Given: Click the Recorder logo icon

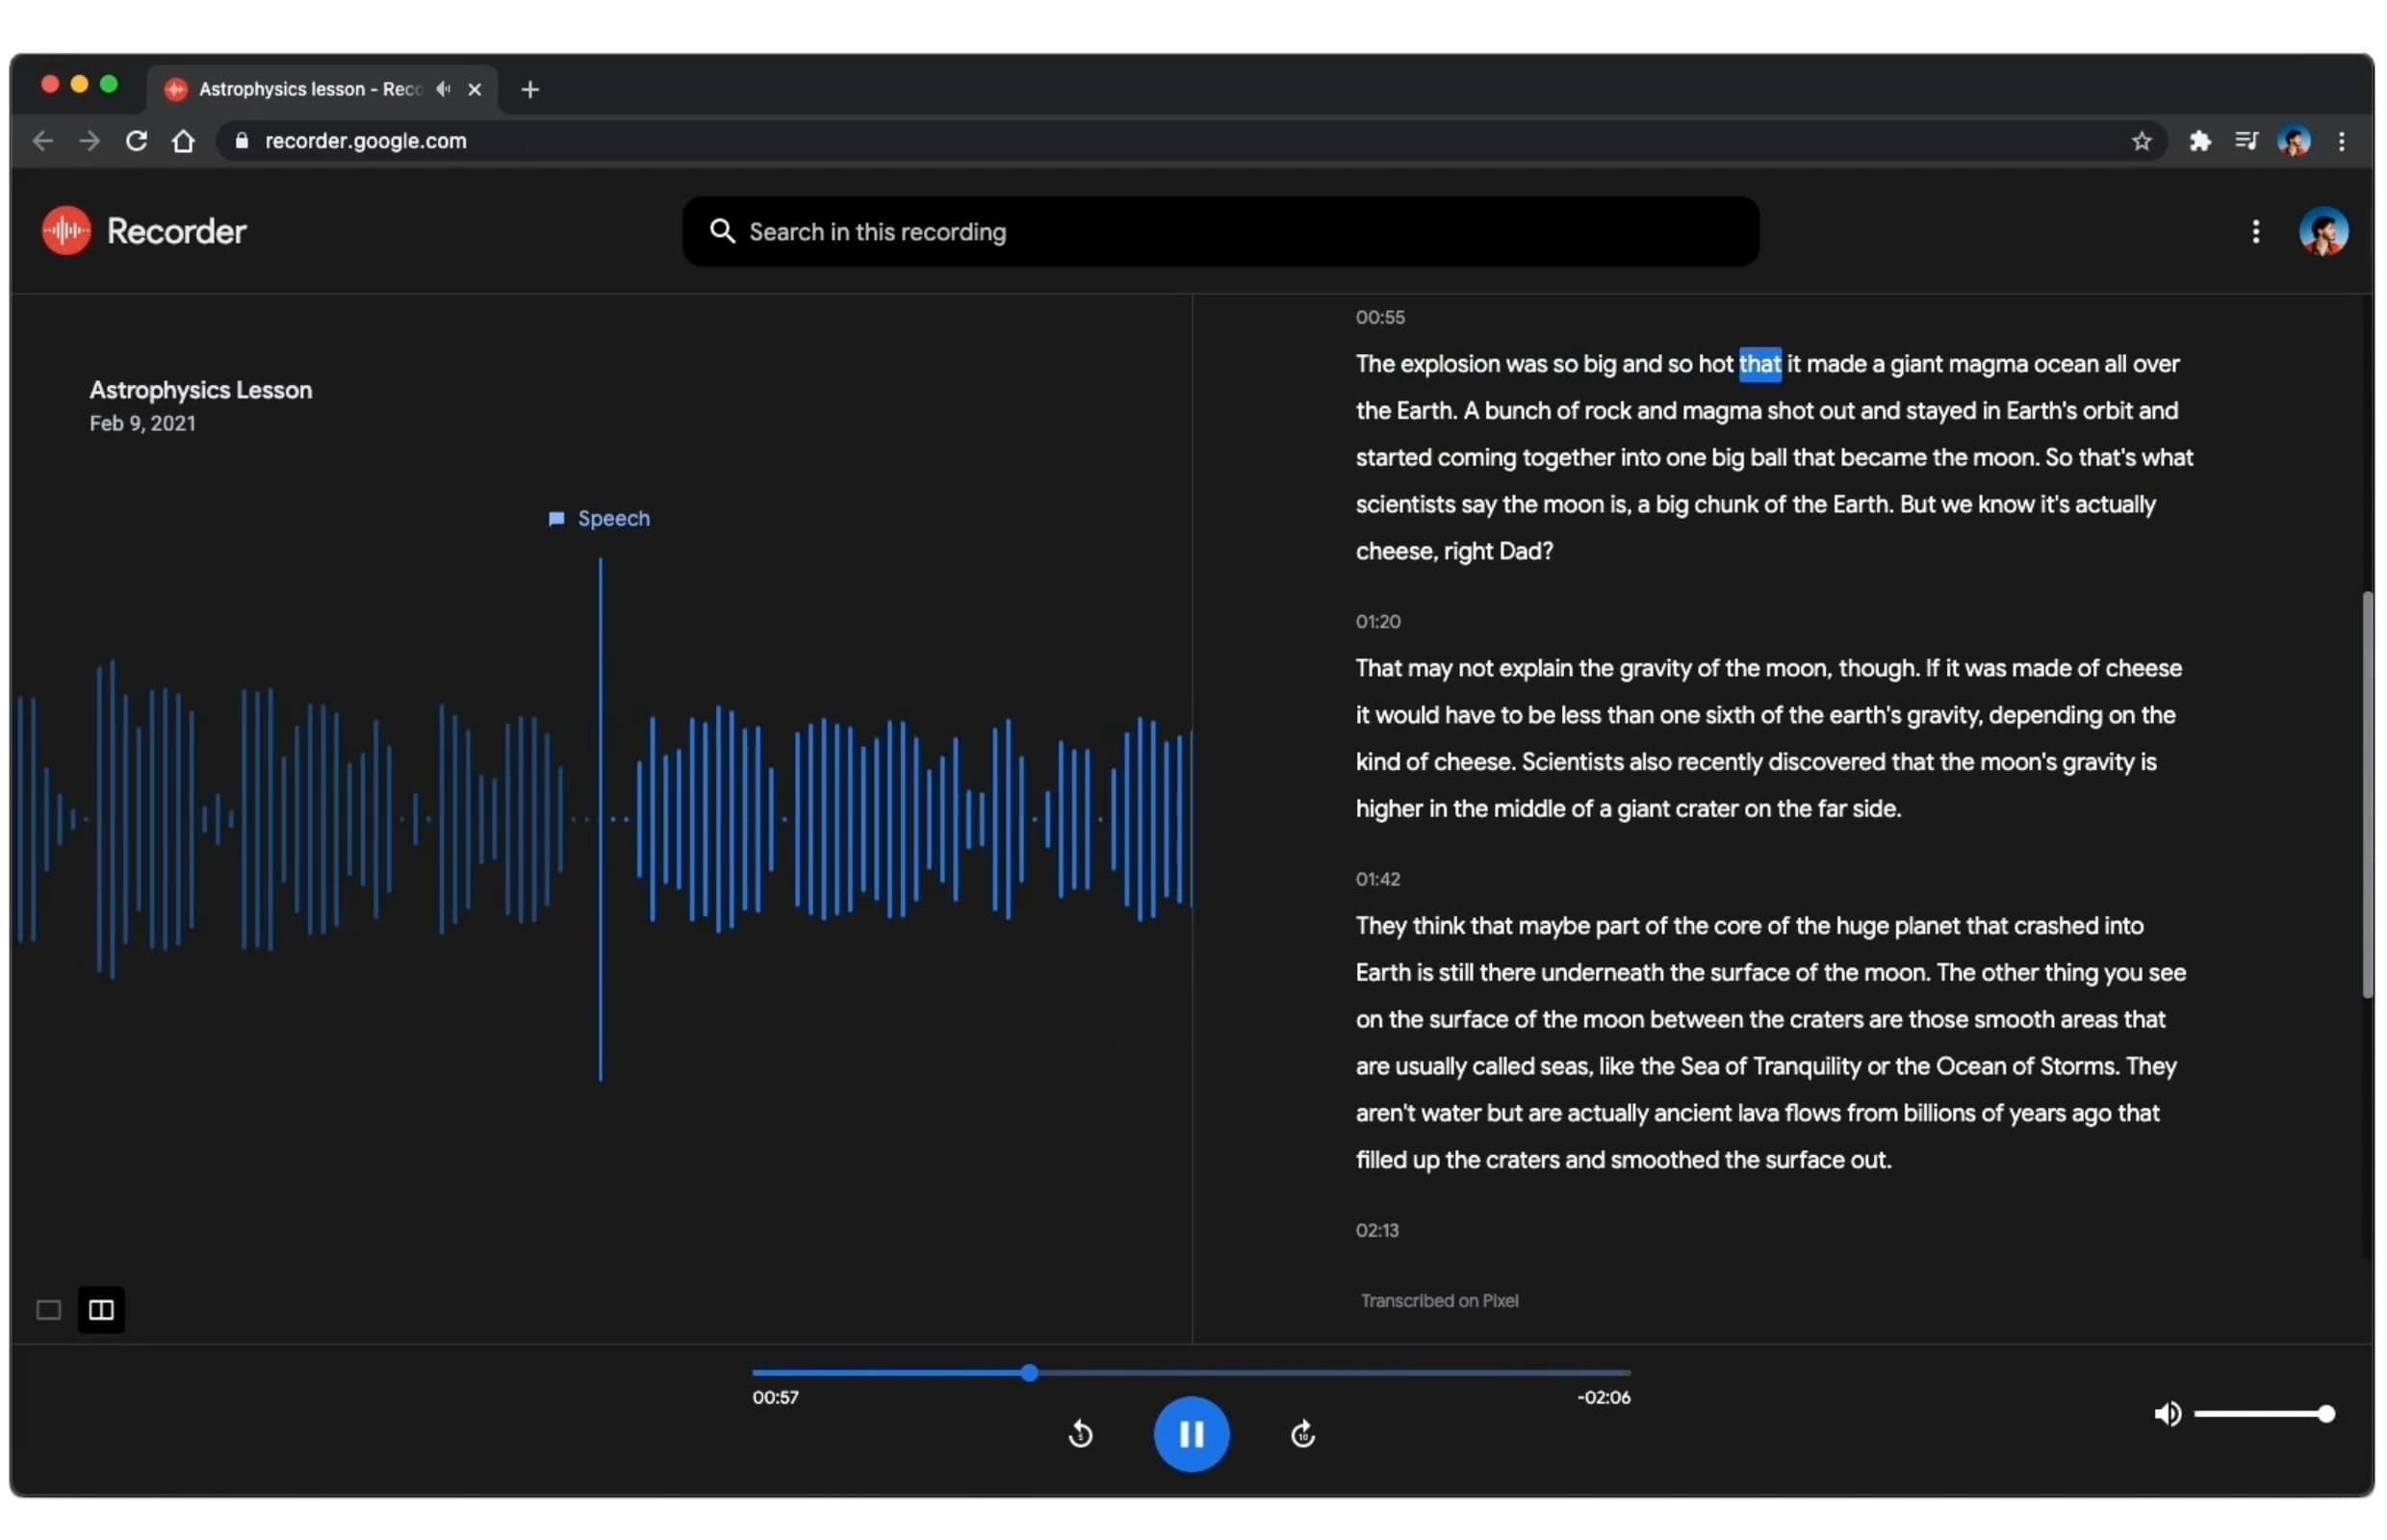Looking at the screenshot, I should click(66, 231).
